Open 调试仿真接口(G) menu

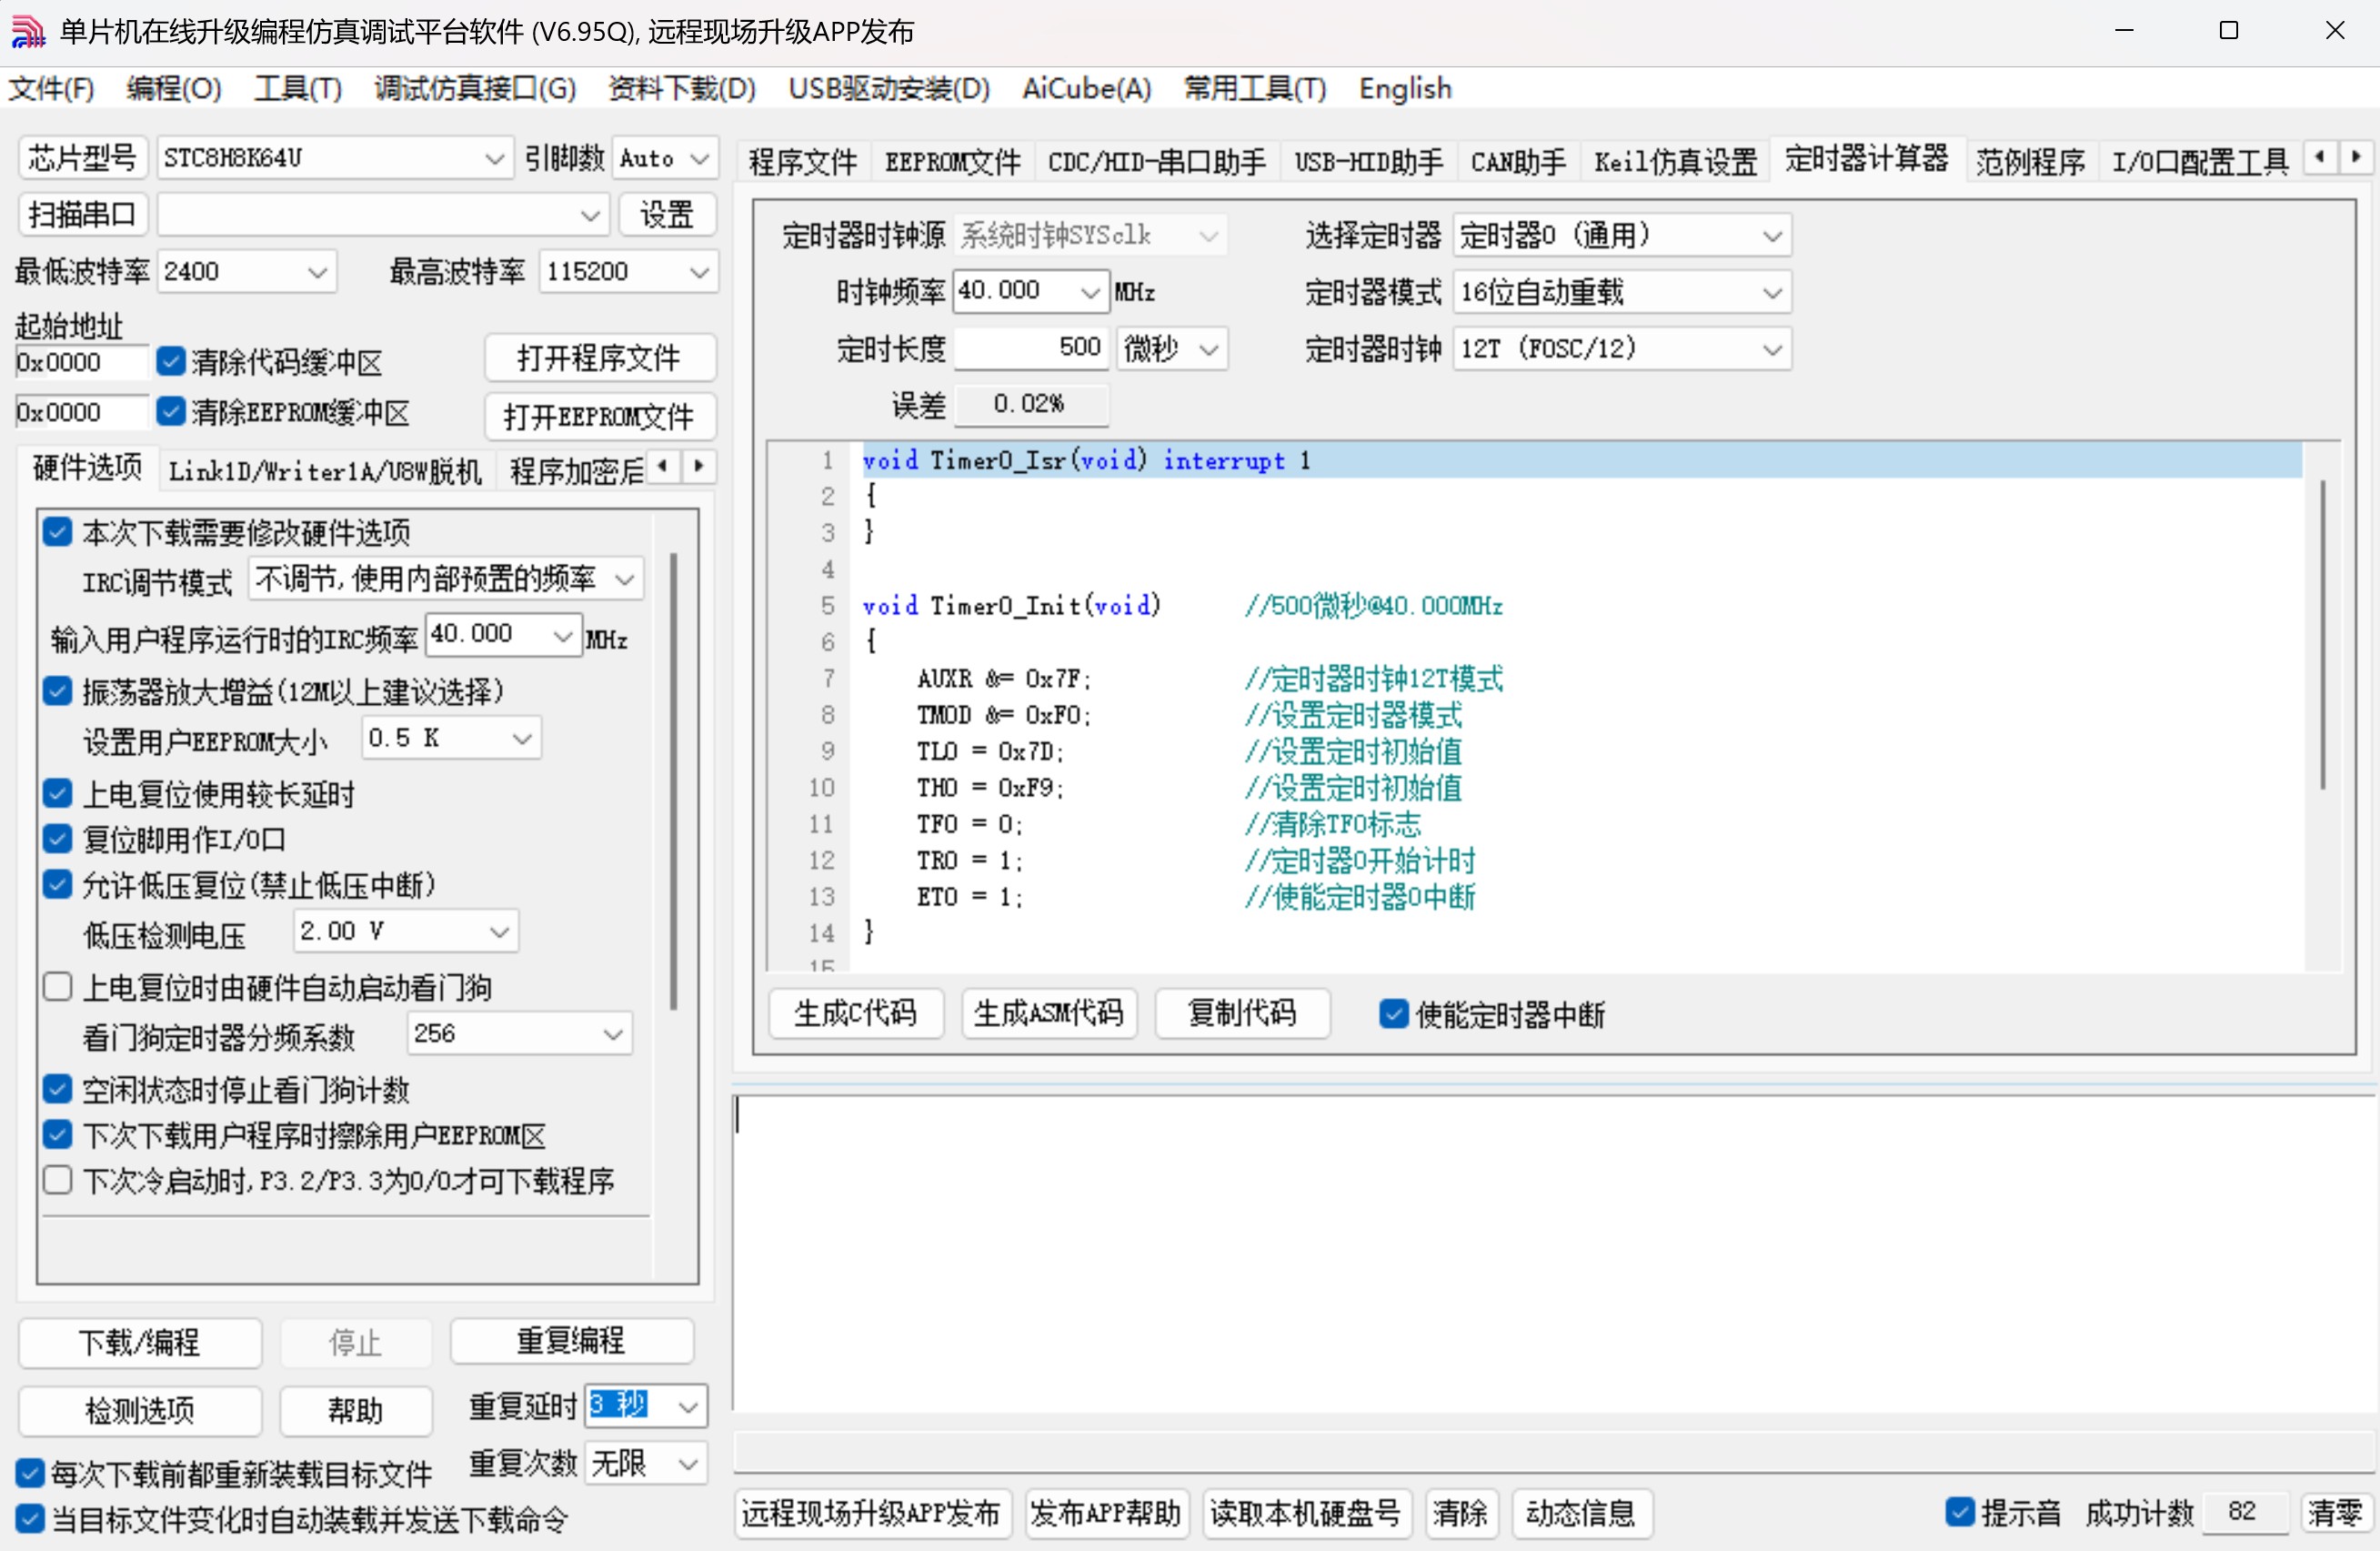coord(475,89)
